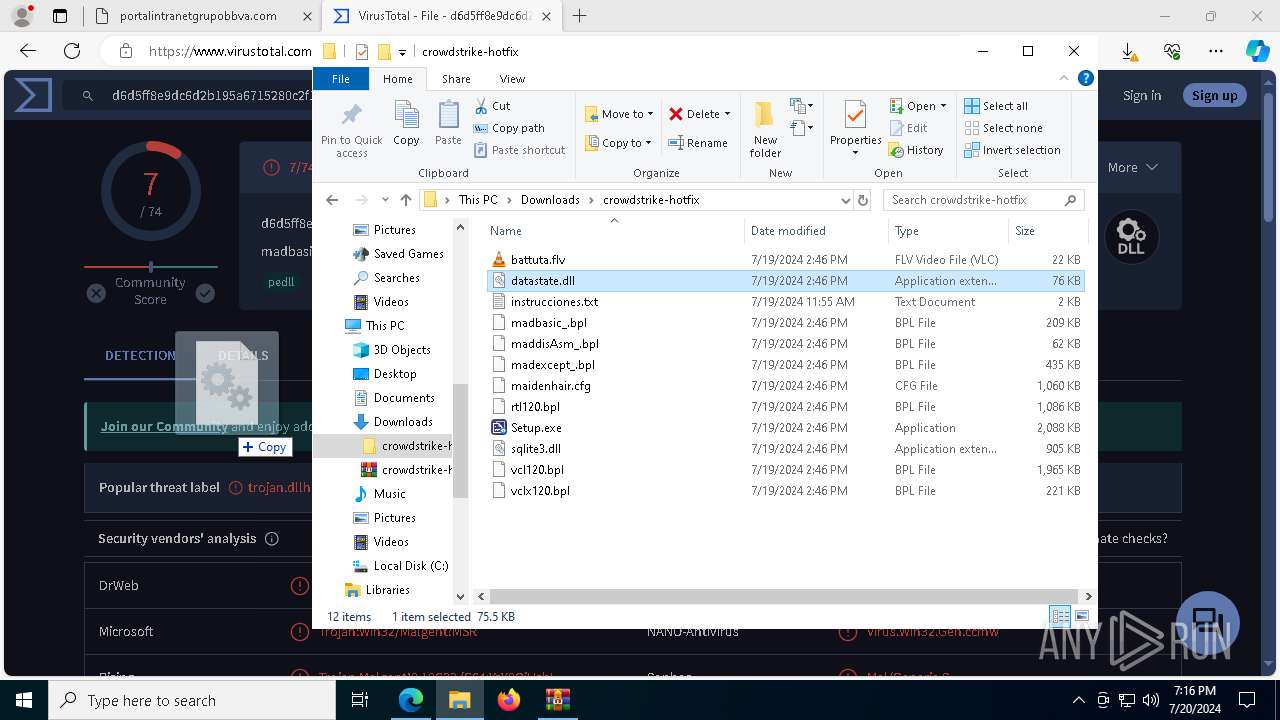Collapse the ribbon with chevron
The height and width of the screenshot is (720, 1280).
tap(1065, 78)
